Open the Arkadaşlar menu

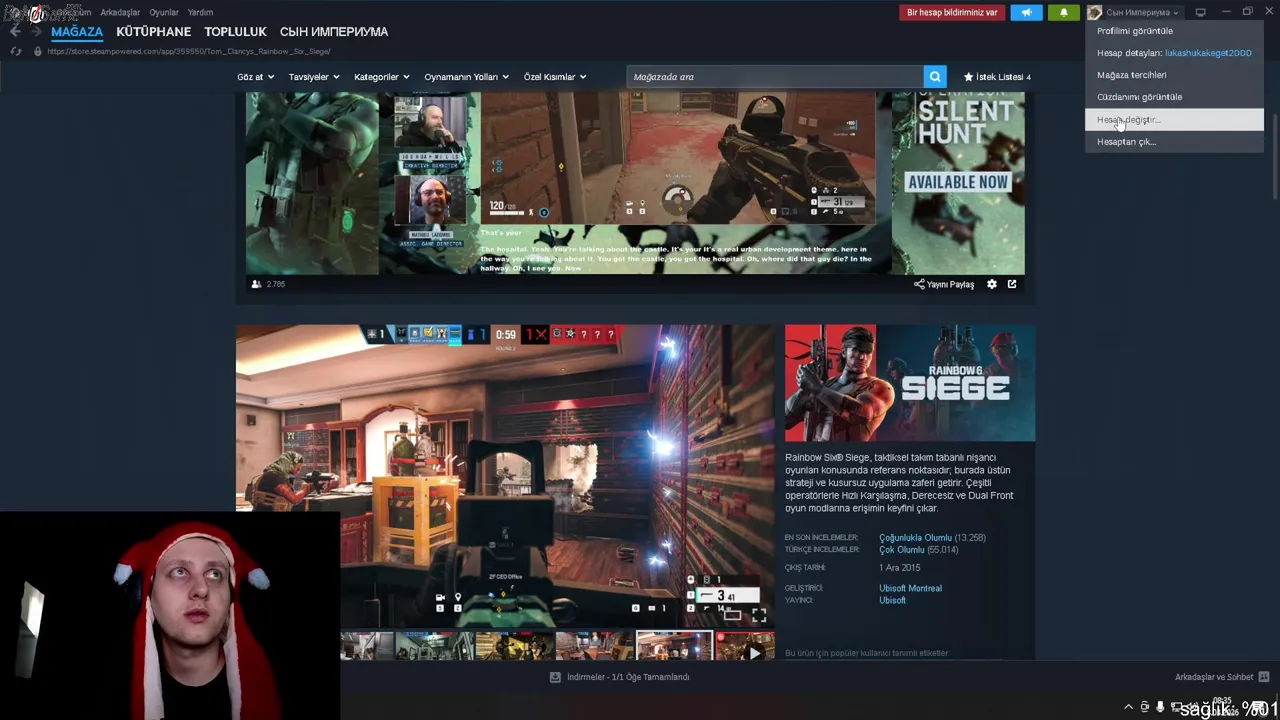point(120,12)
